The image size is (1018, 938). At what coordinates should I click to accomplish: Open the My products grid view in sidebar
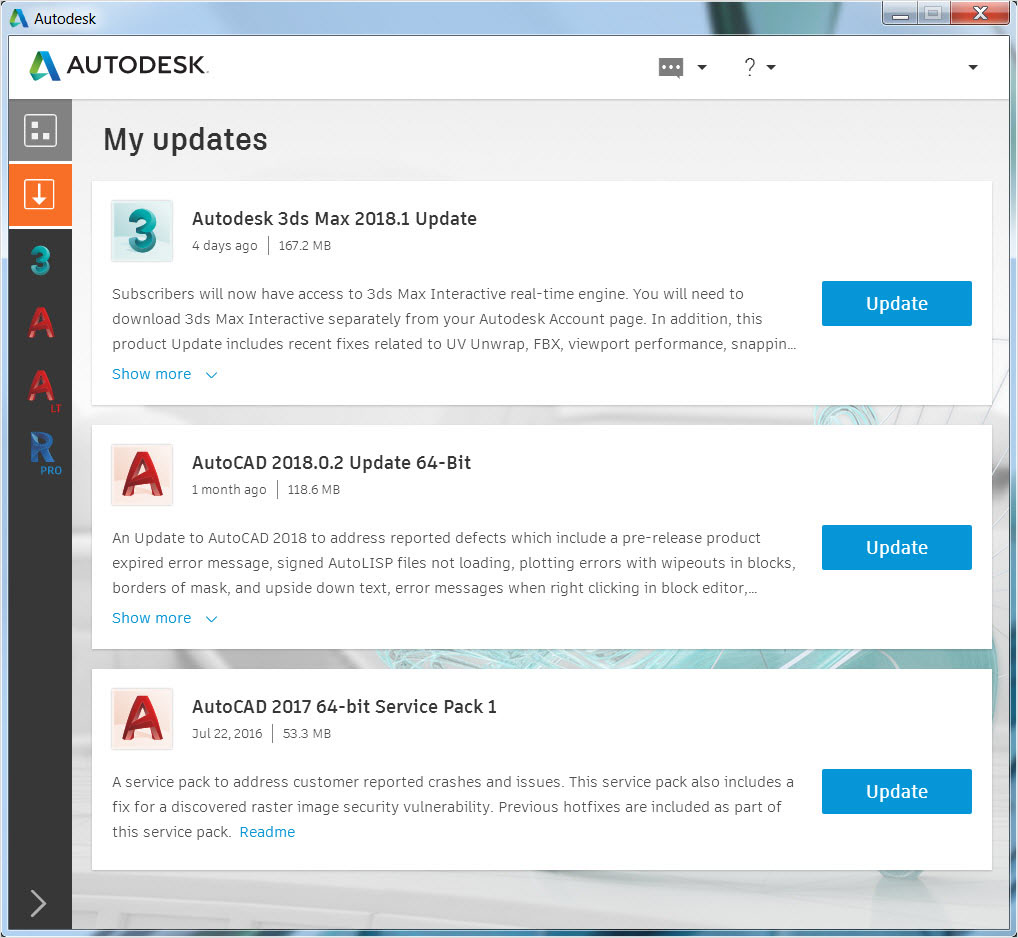coord(40,130)
